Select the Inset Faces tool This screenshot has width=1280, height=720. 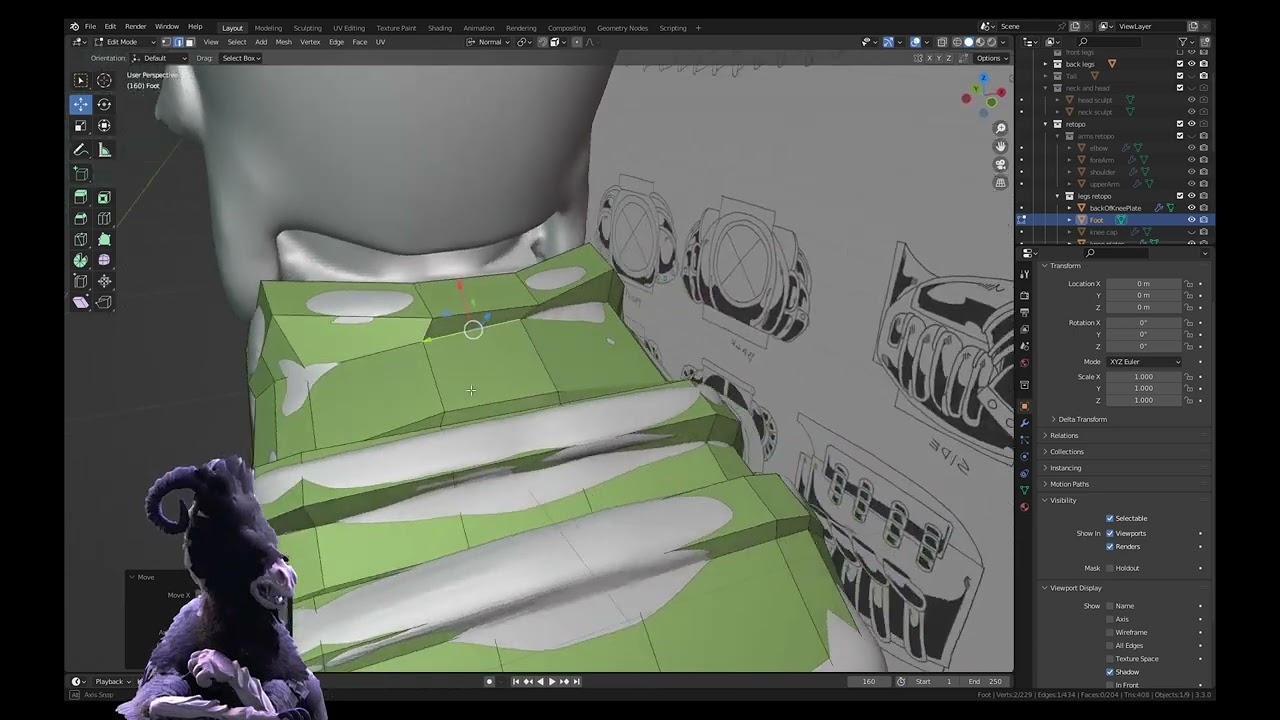[x=104, y=198]
